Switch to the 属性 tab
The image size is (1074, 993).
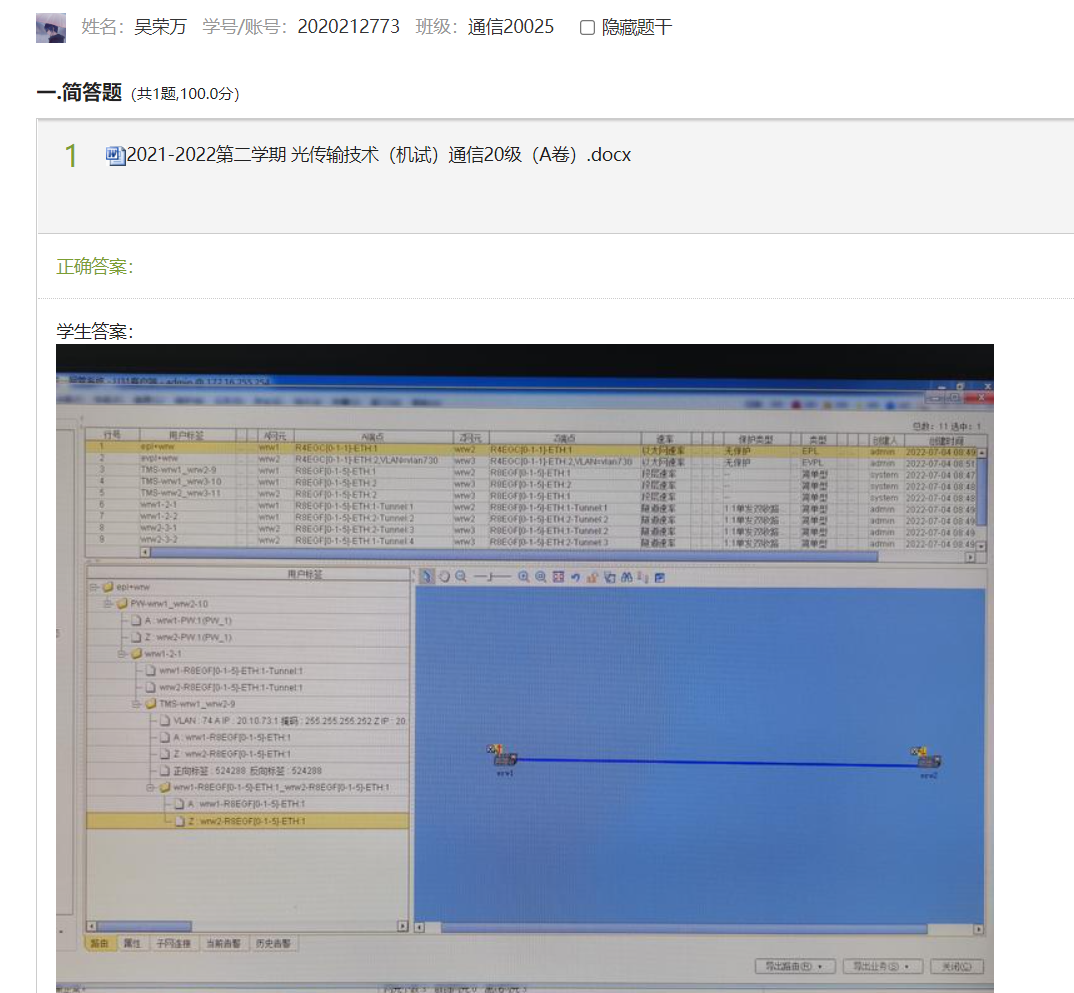point(131,943)
